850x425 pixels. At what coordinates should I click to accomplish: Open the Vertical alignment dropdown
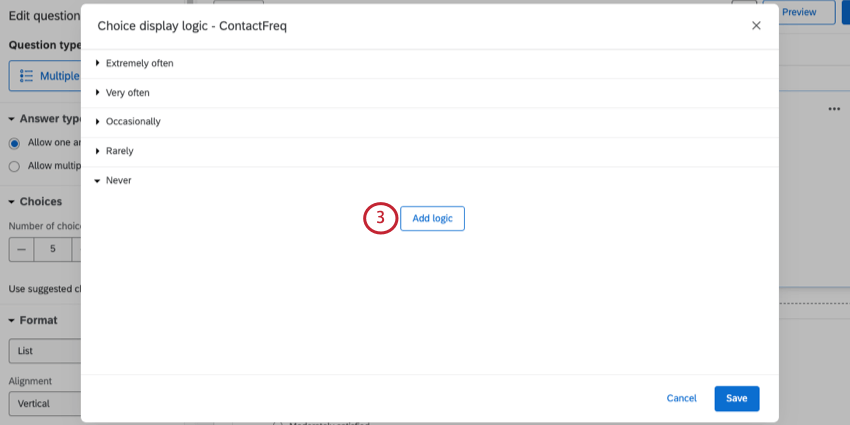tap(44, 405)
